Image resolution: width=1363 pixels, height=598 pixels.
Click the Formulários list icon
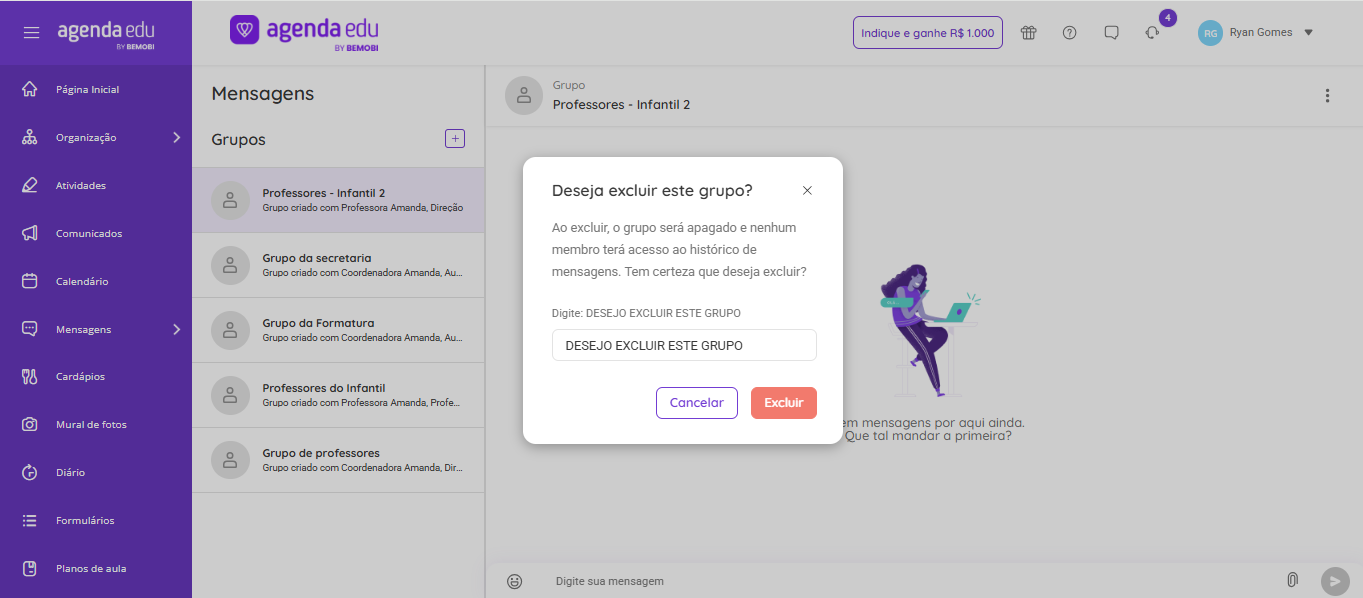click(x=29, y=520)
